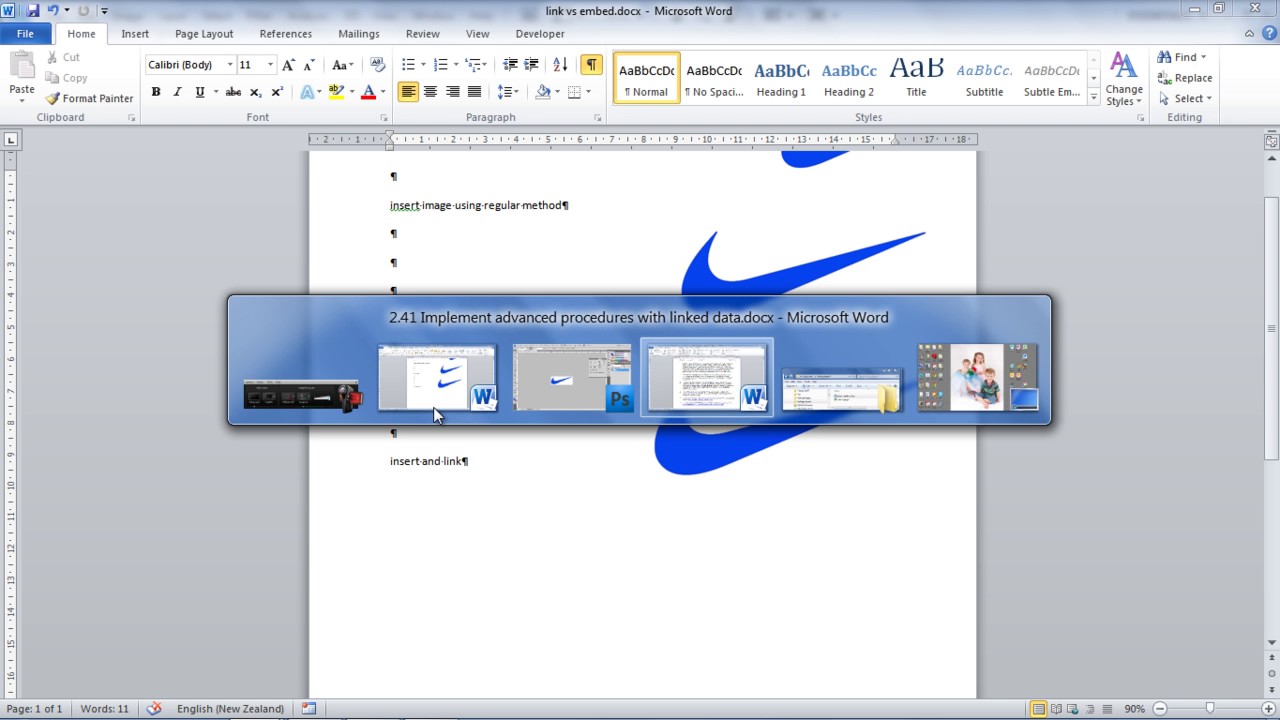This screenshot has height=720, width=1280.
Task: Switch to the Insert tab
Action: click(x=135, y=34)
